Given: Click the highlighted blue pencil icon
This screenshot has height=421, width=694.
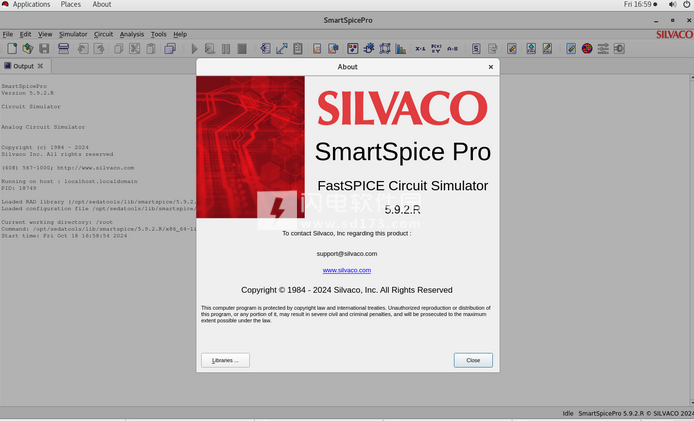Looking at the screenshot, I should coord(571,49).
